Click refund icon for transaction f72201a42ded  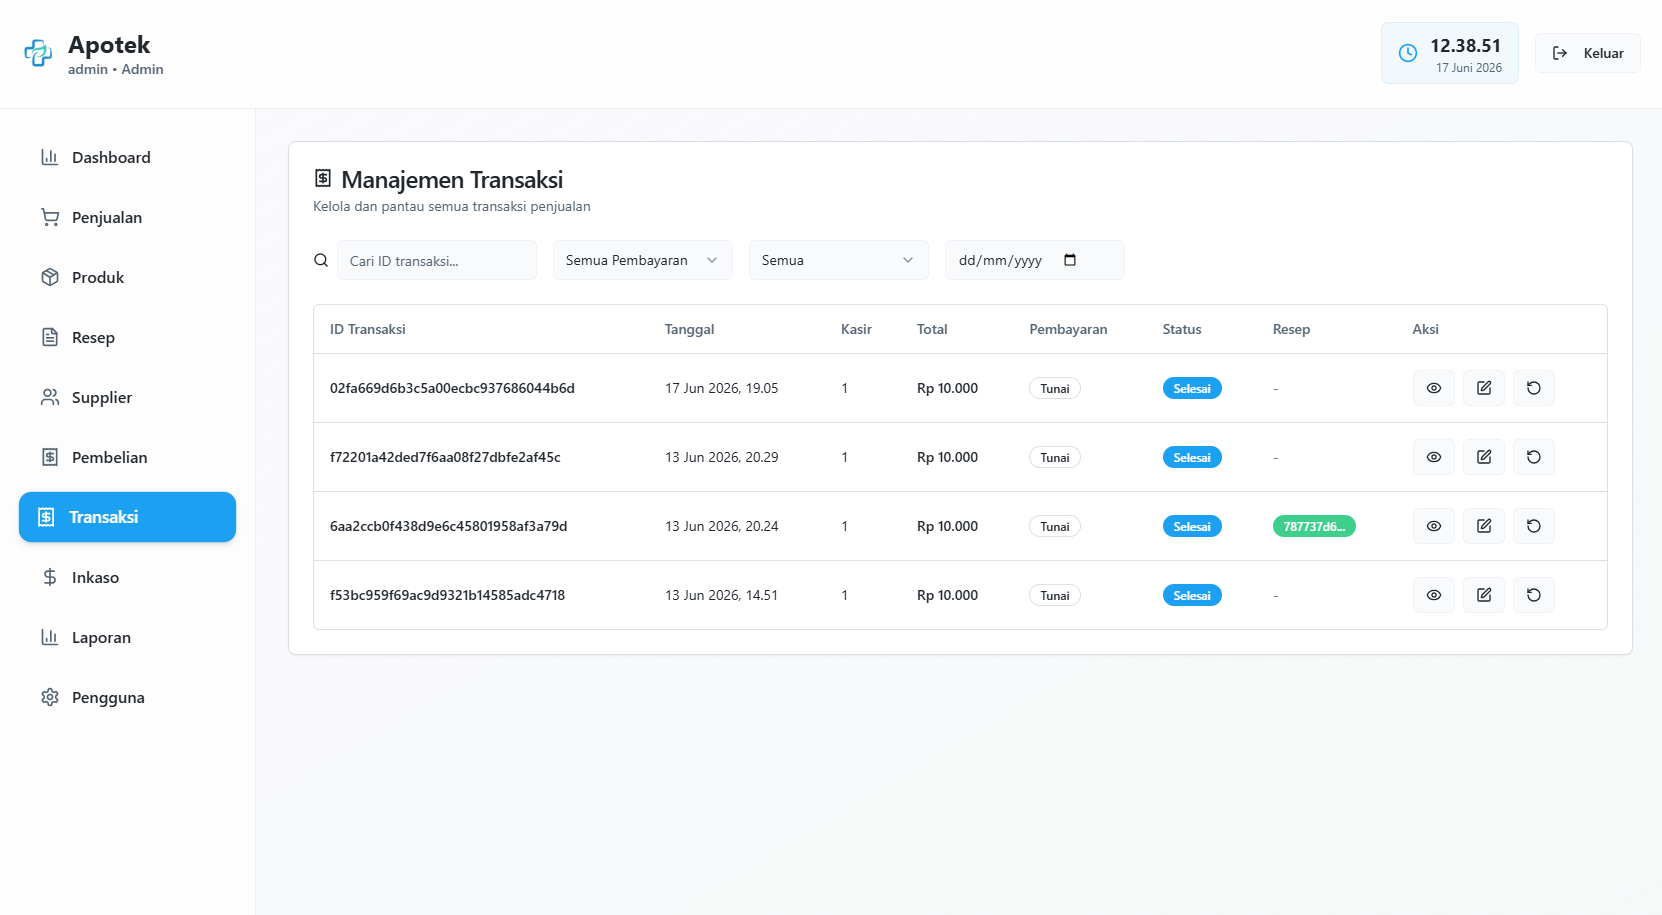click(x=1534, y=457)
